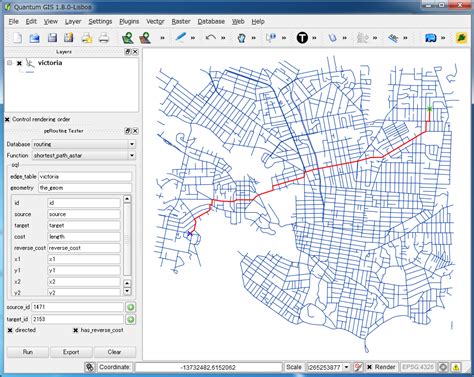Screen dimensions: 474x377
Task: Activate the Pan Map hand tool
Action: [242, 38]
